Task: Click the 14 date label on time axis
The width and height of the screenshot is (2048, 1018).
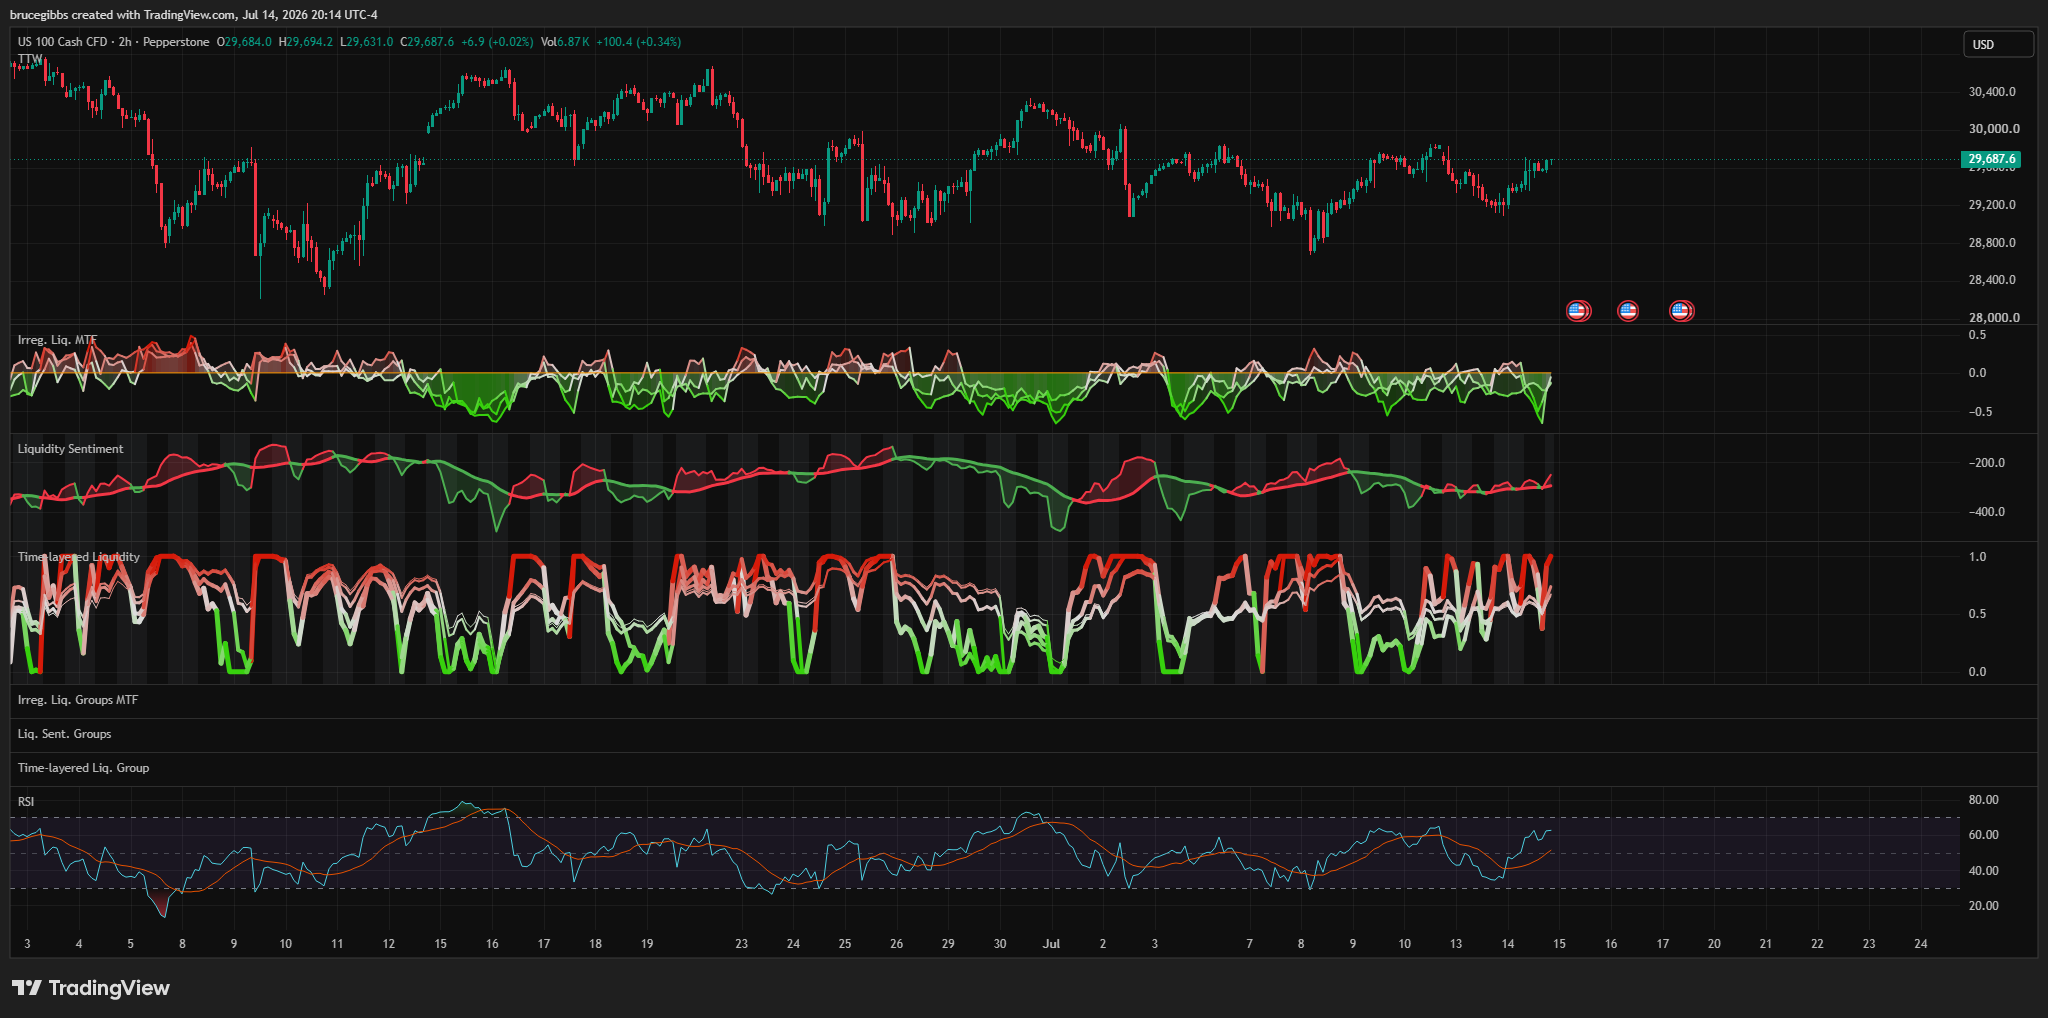Action: 1508,943
